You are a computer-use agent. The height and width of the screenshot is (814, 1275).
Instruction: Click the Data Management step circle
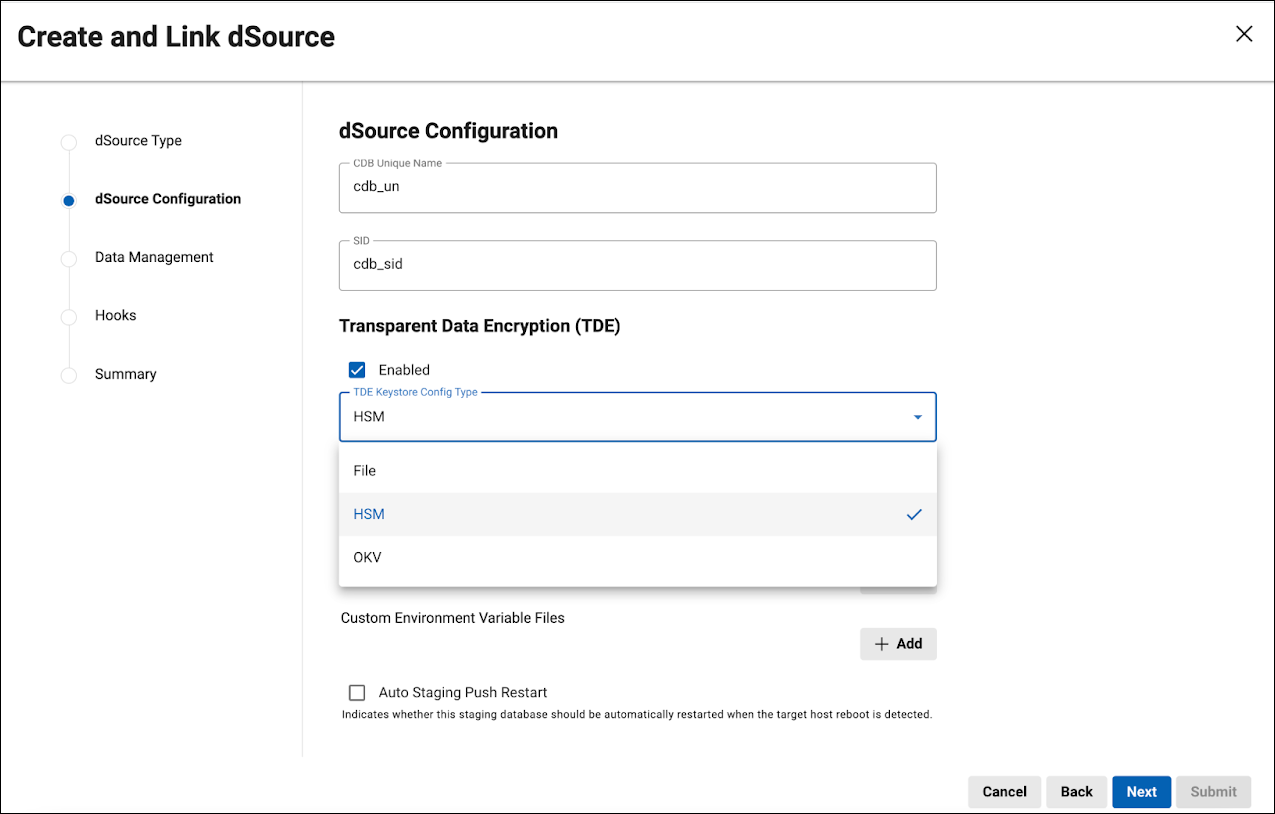tap(68, 259)
